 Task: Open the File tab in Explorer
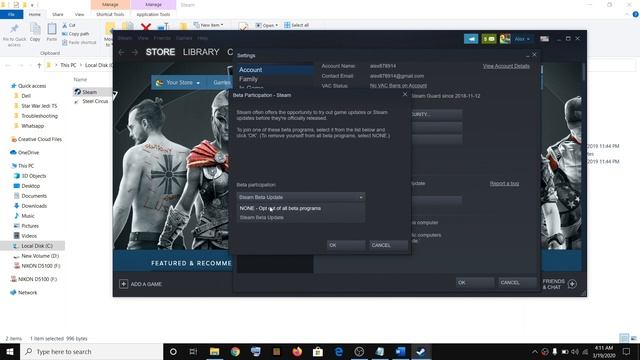pos(11,14)
